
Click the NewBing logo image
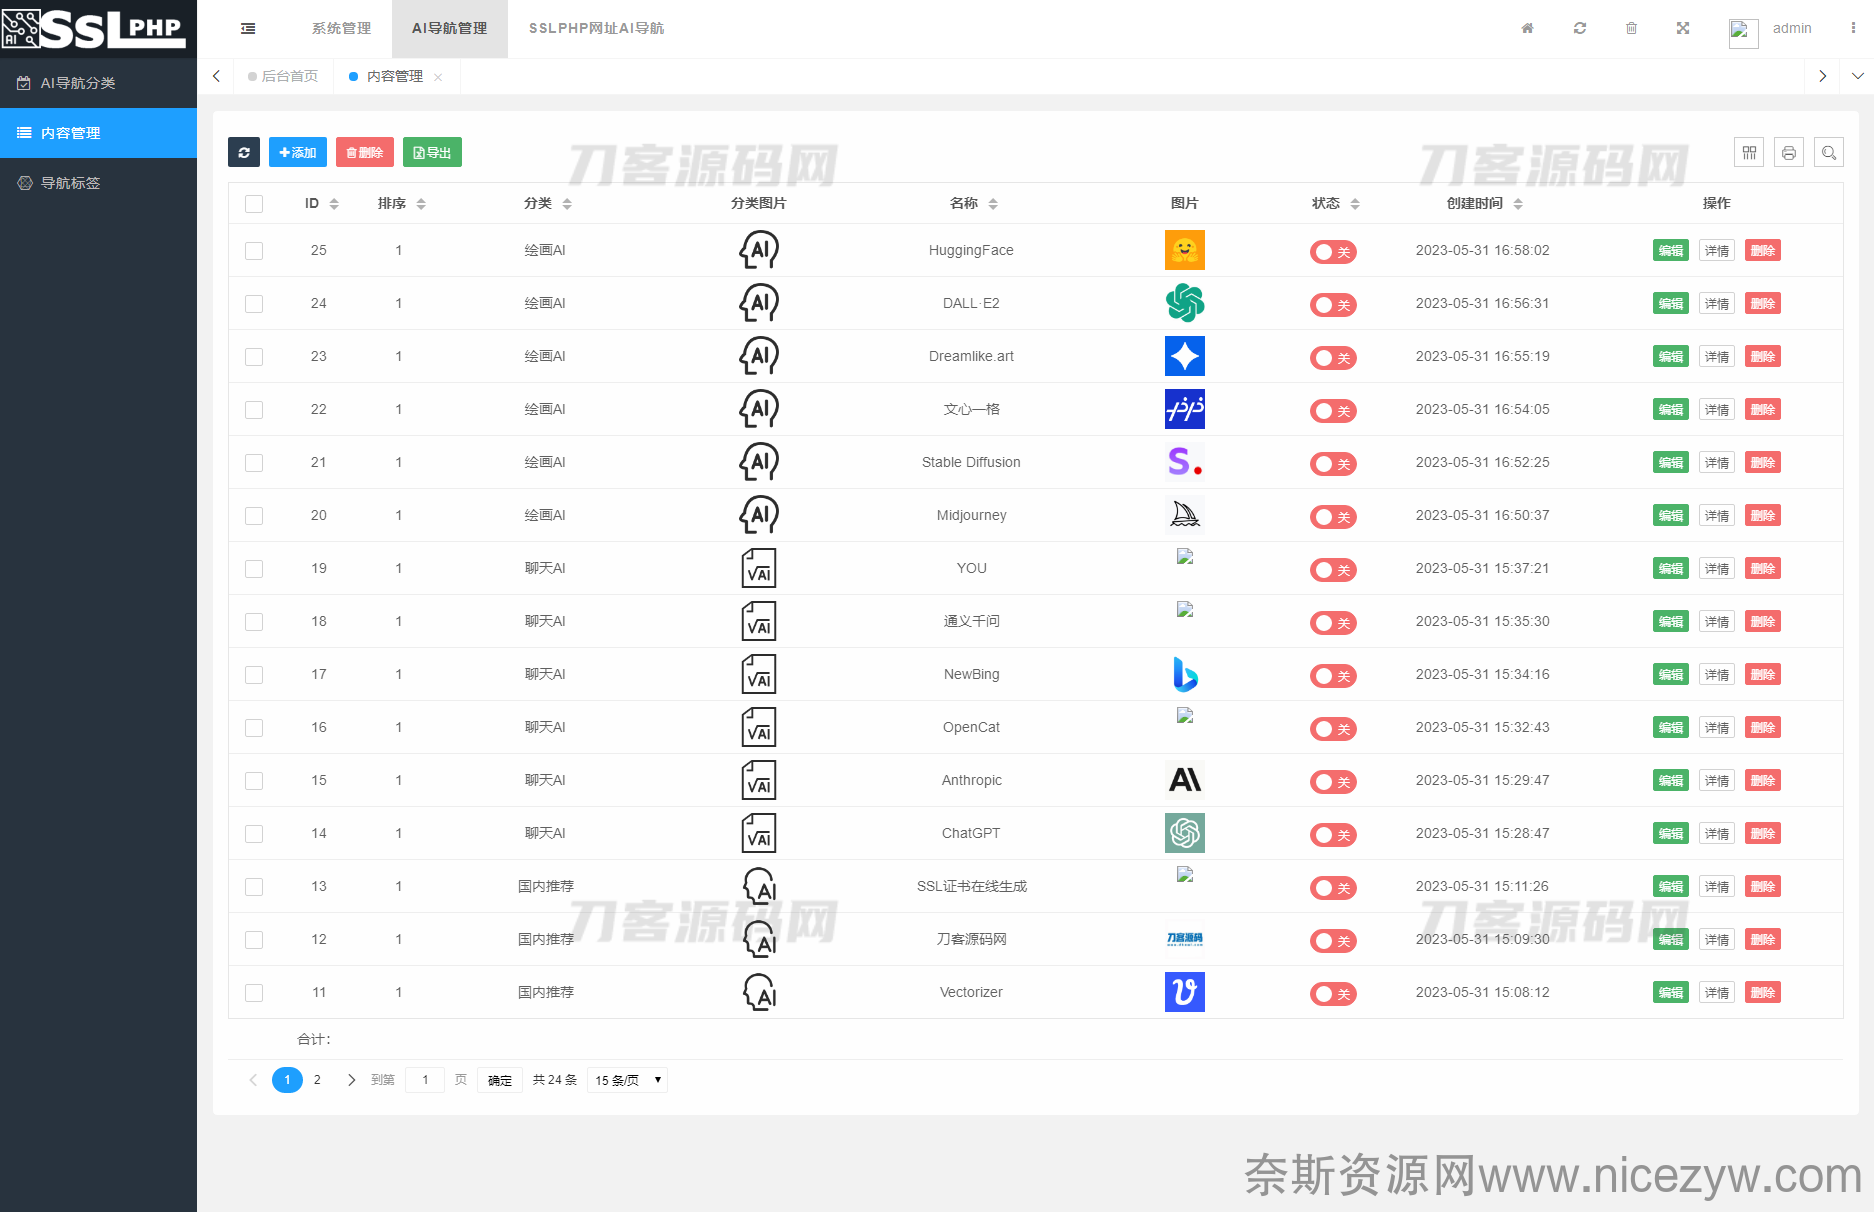[1185, 674]
